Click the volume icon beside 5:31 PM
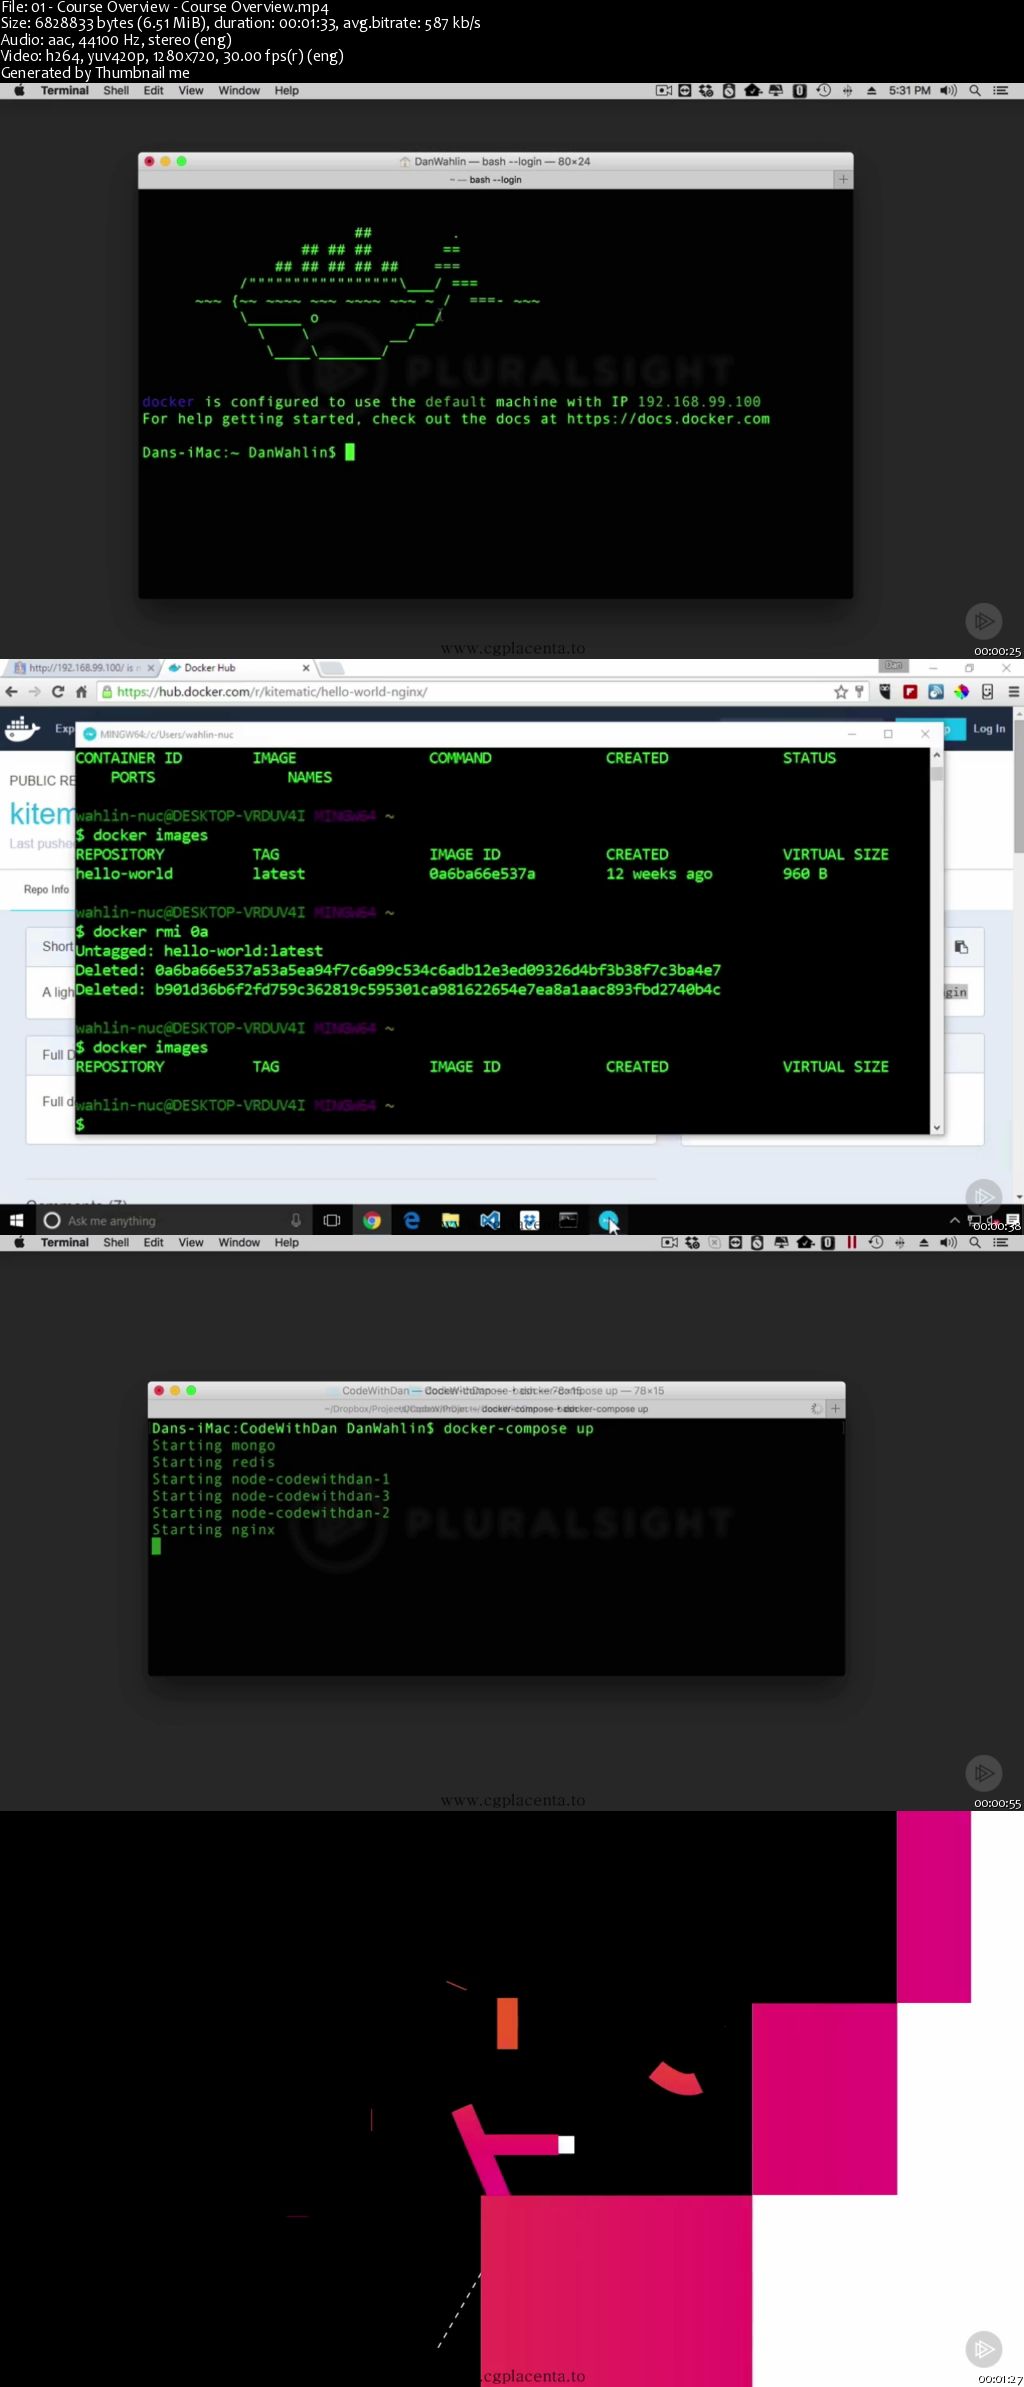Image resolution: width=1024 pixels, height=2387 pixels. pos(948,91)
